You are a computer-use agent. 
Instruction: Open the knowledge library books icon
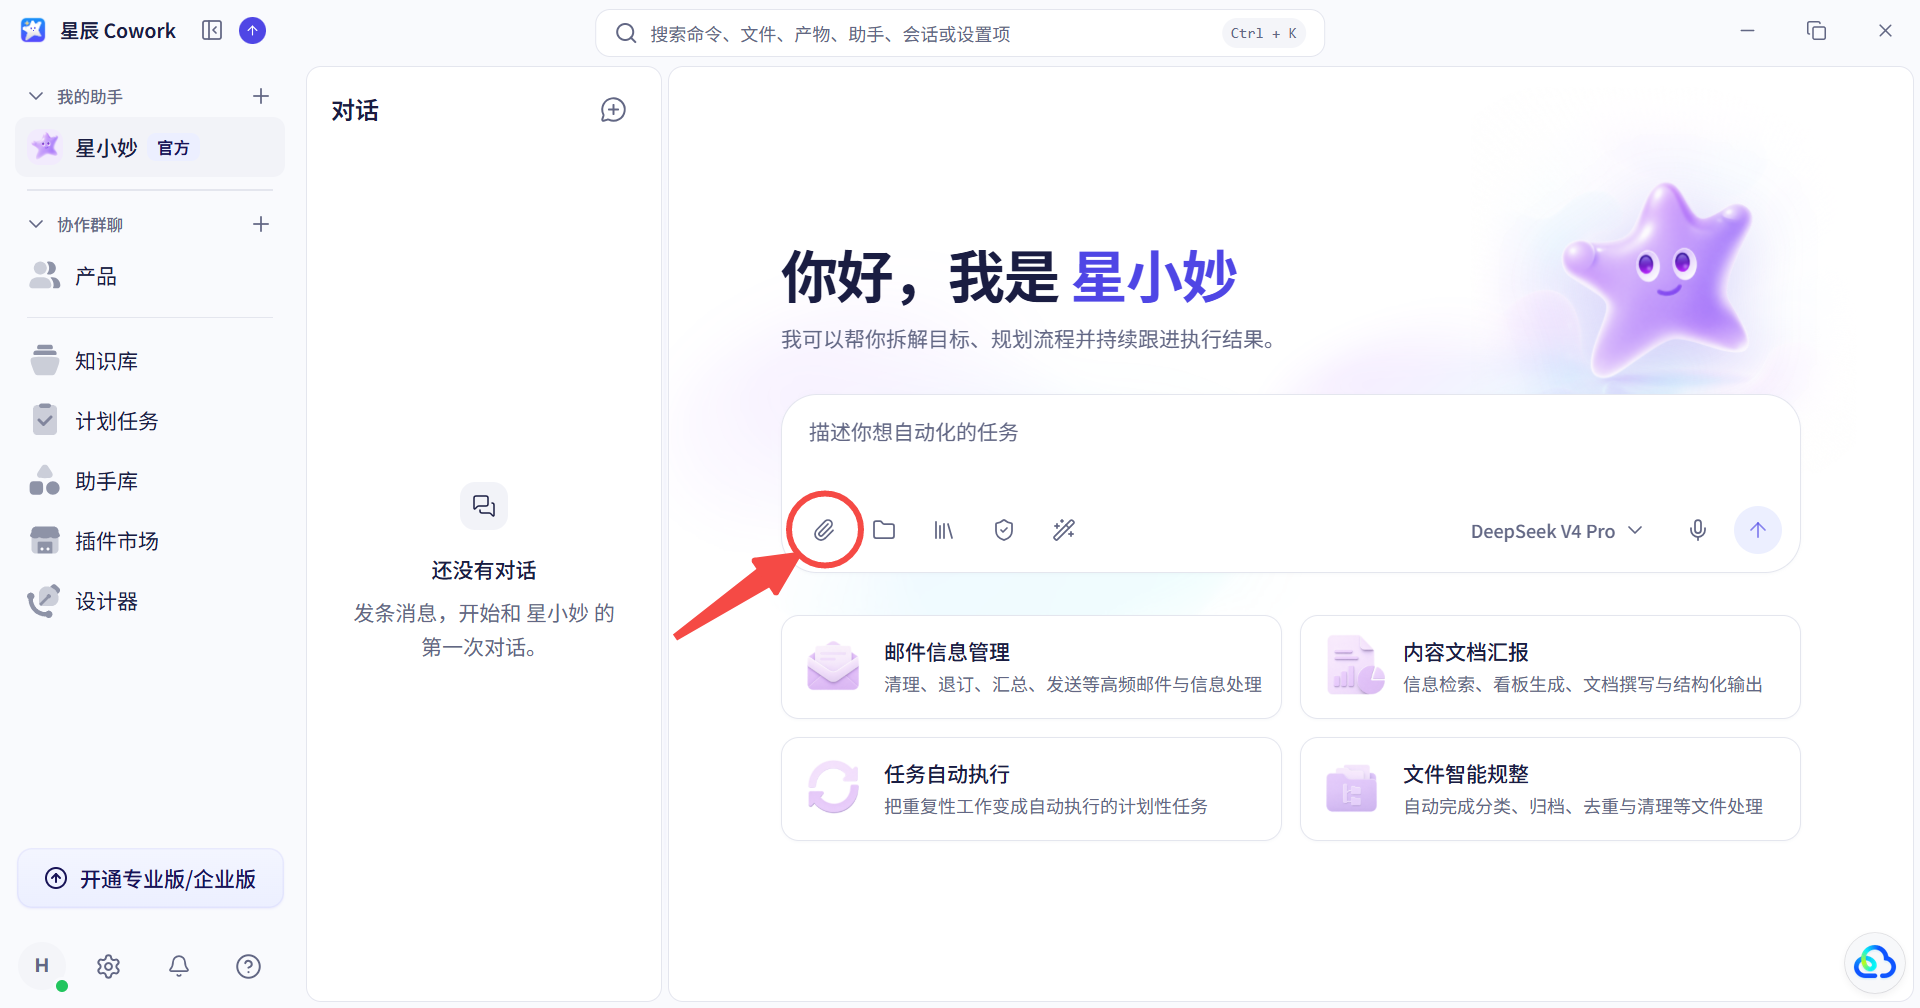[944, 530]
